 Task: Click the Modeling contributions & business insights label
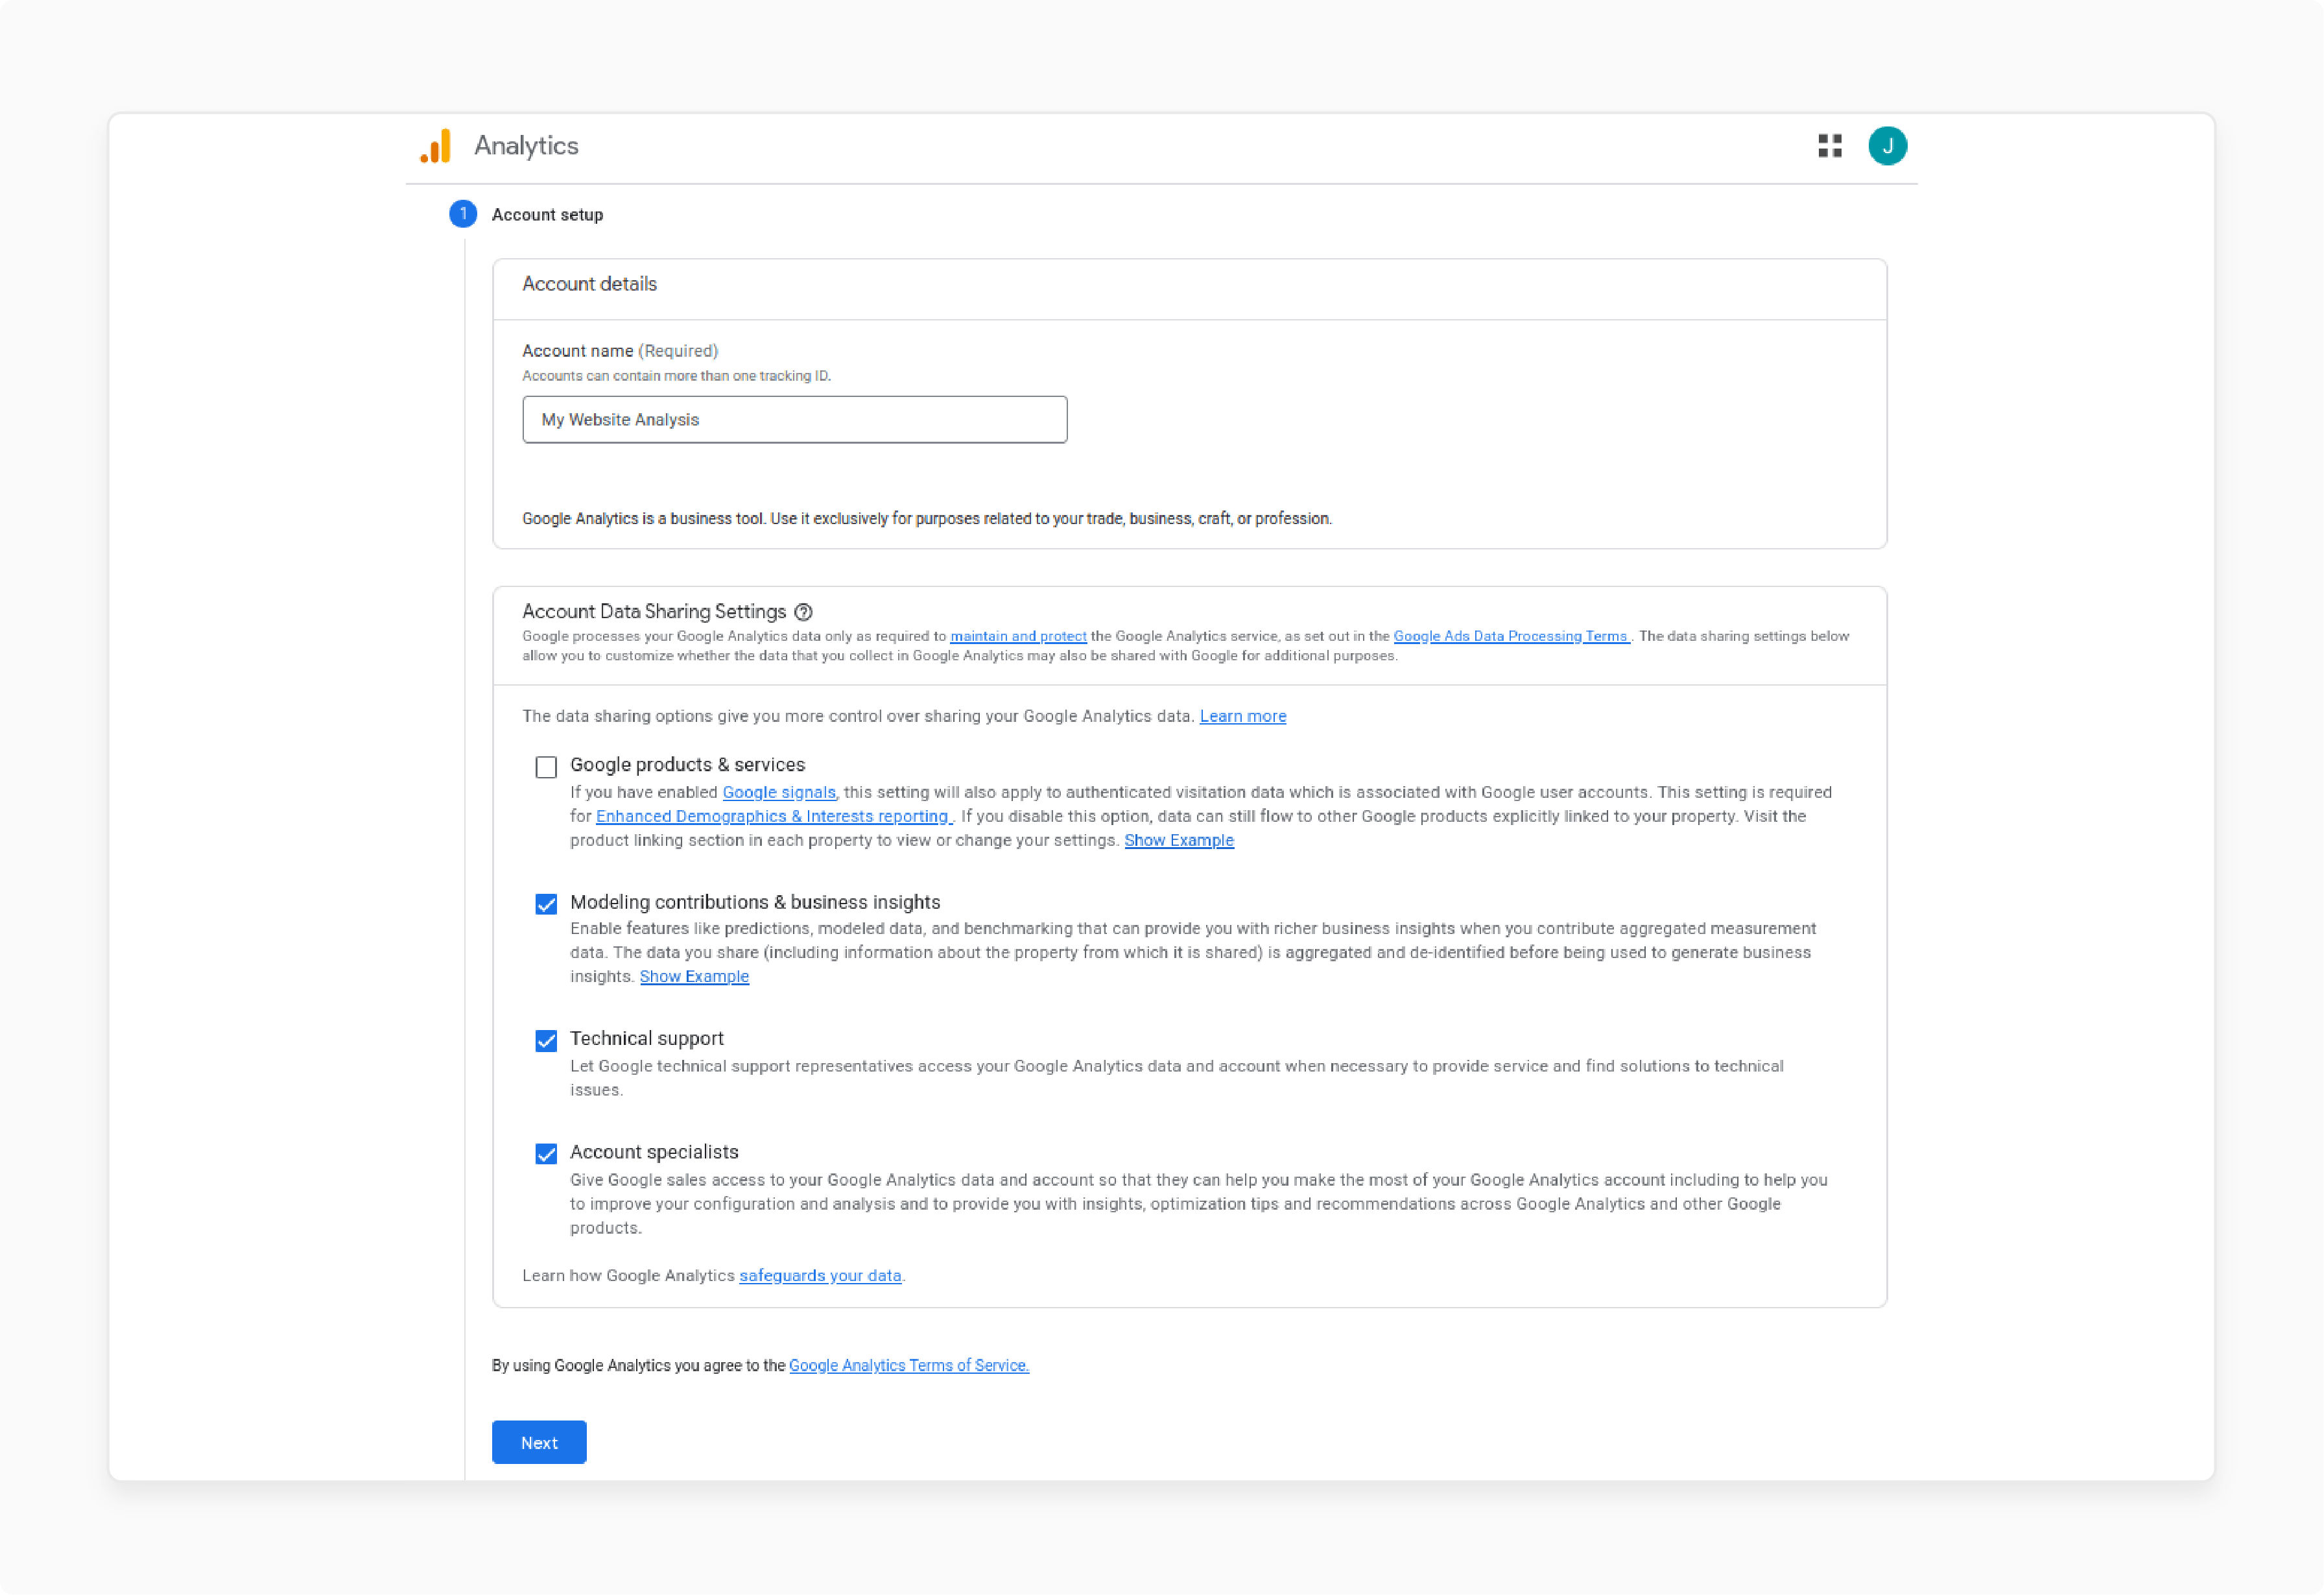(755, 902)
